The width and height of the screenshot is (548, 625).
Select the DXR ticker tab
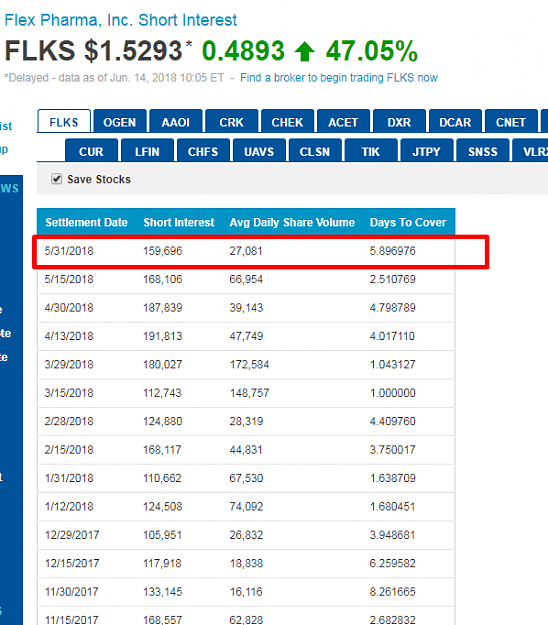point(399,121)
